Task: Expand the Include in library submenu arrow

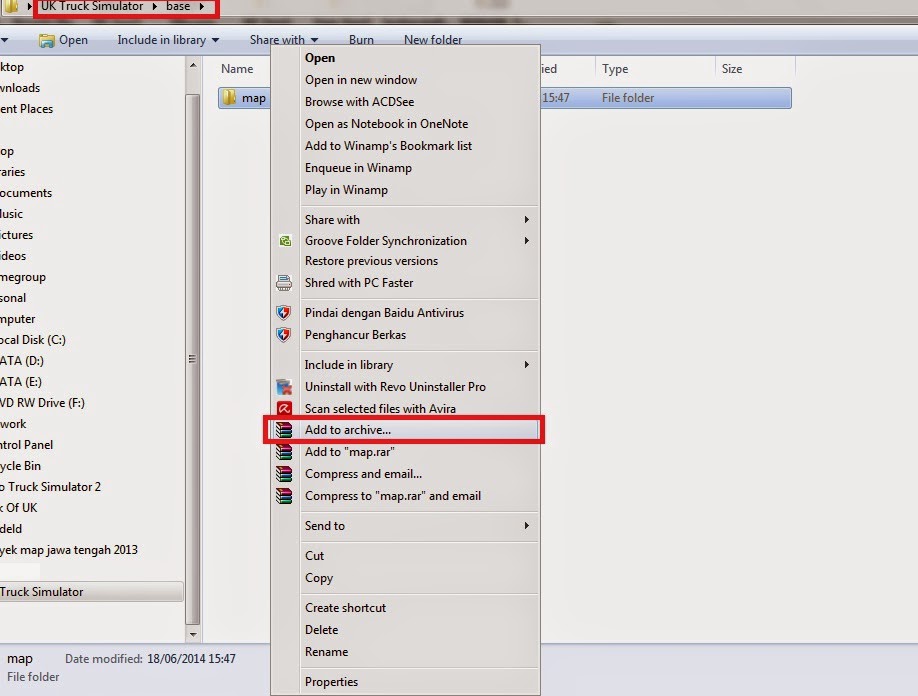Action: (527, 365)
